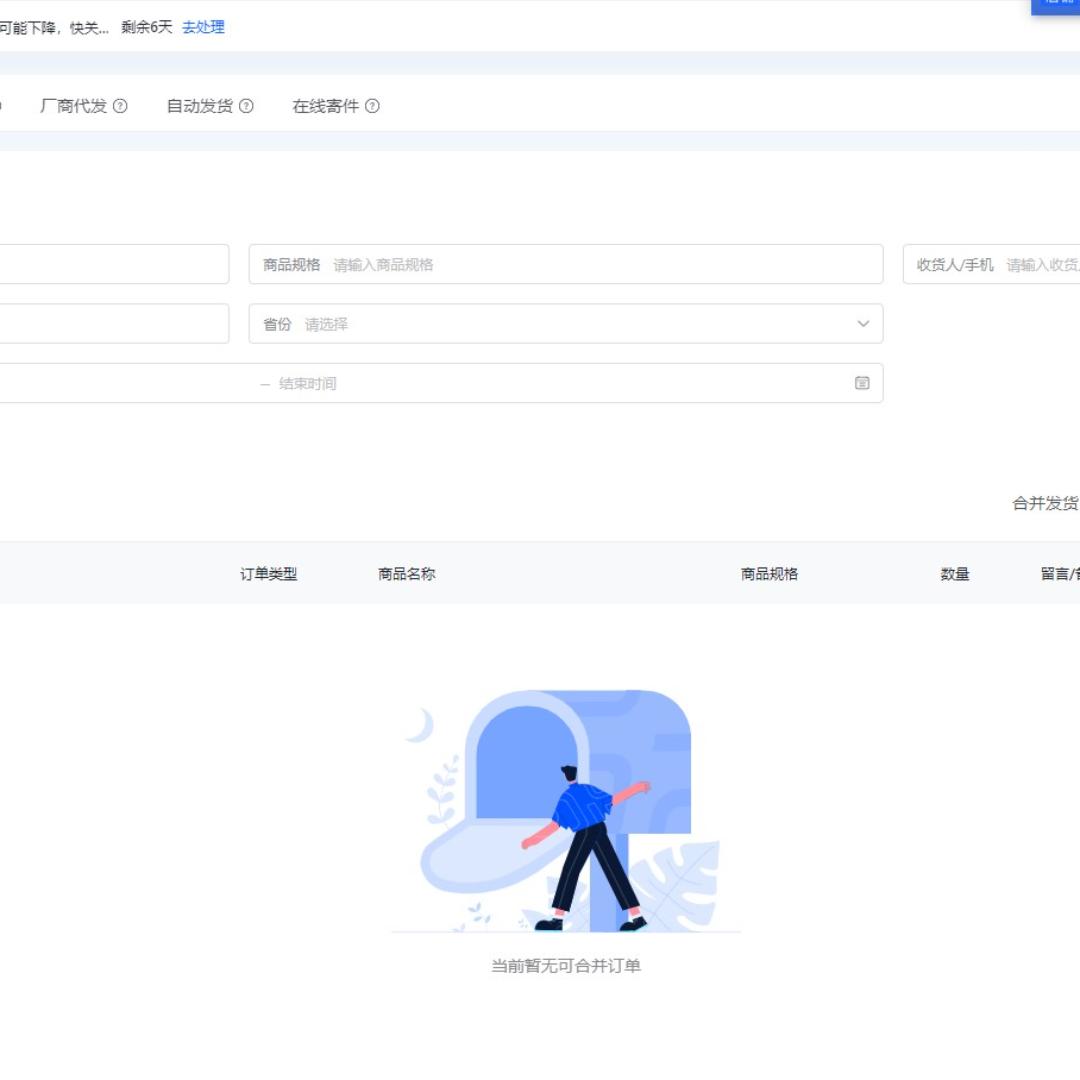Focus the 商品规格 input field

pos(600,265)
